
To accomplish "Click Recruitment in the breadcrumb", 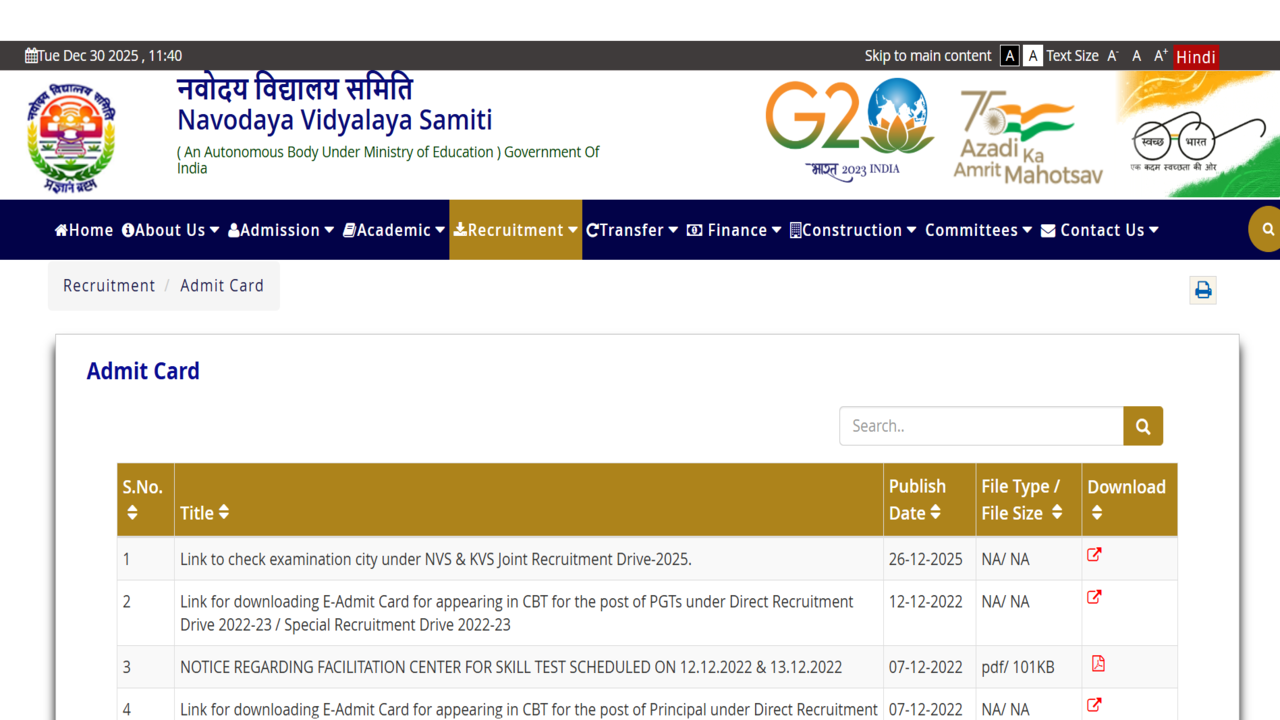I will point(109,286).
